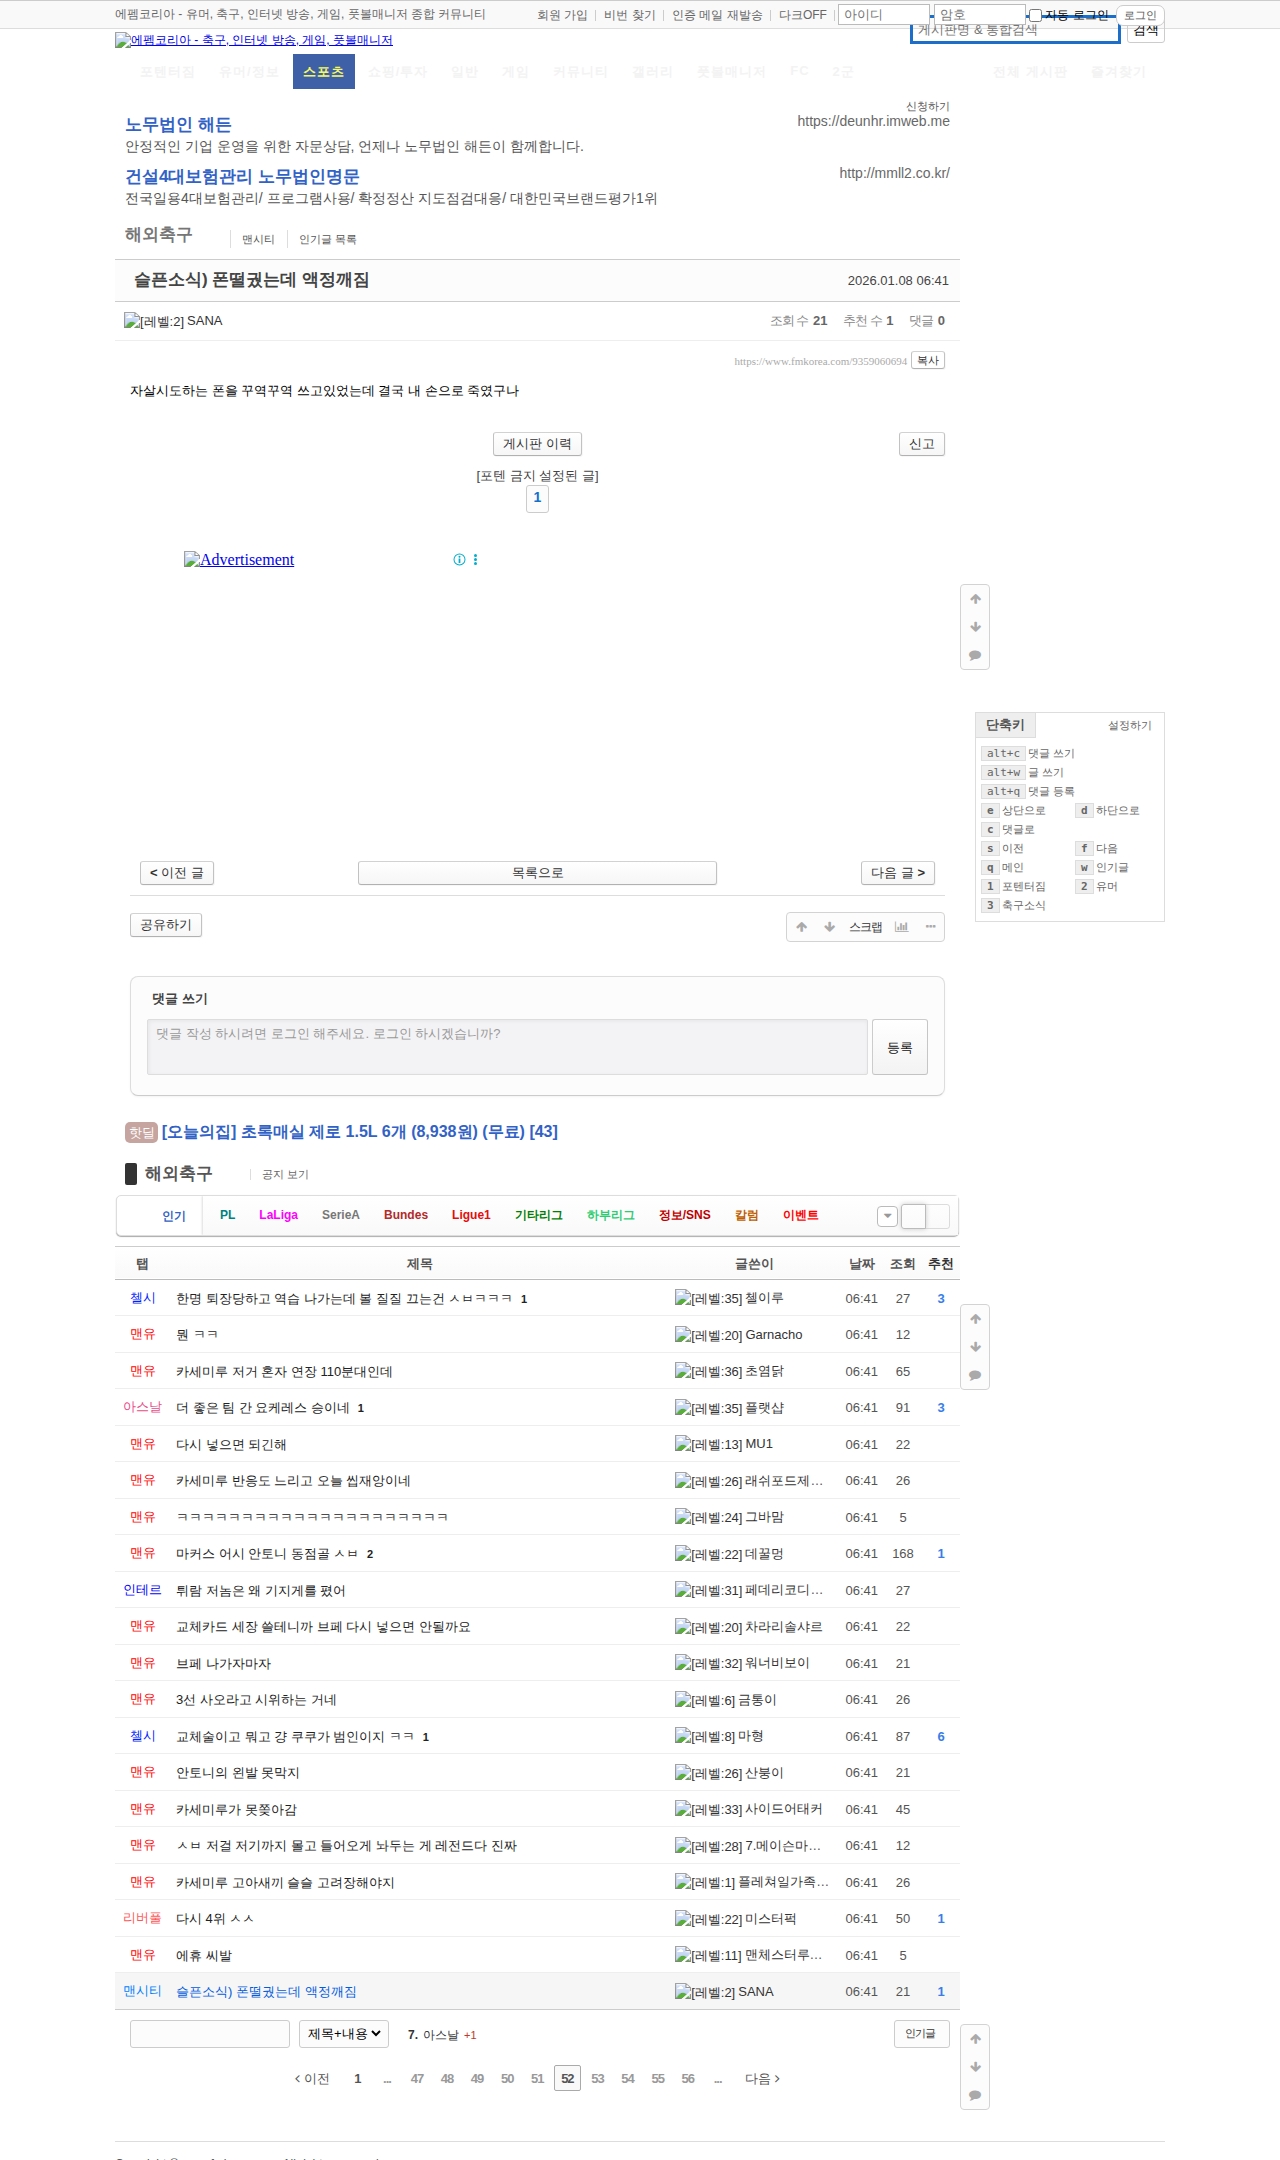
Task: Click the floating down arrow beside the post list
Action: 975,1347
